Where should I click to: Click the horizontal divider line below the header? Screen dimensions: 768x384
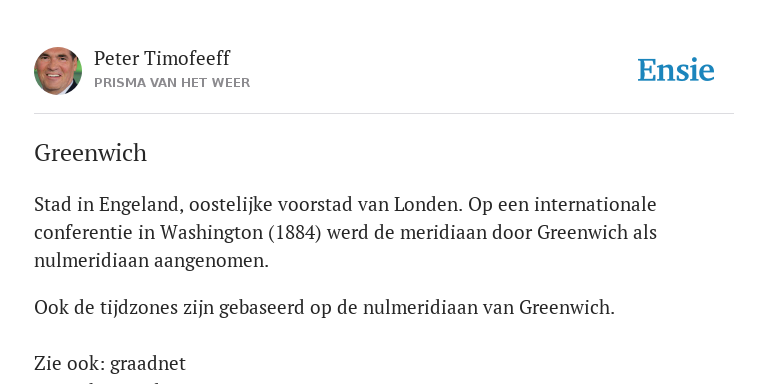(x=384, y=114)
